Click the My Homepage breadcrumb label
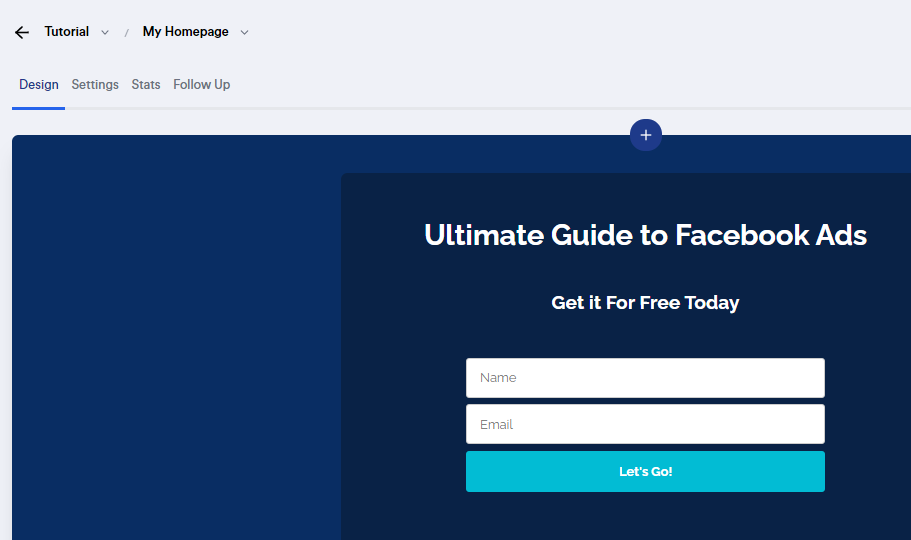The width and height of the screenshot is (911, 540). tap(185, 32)
